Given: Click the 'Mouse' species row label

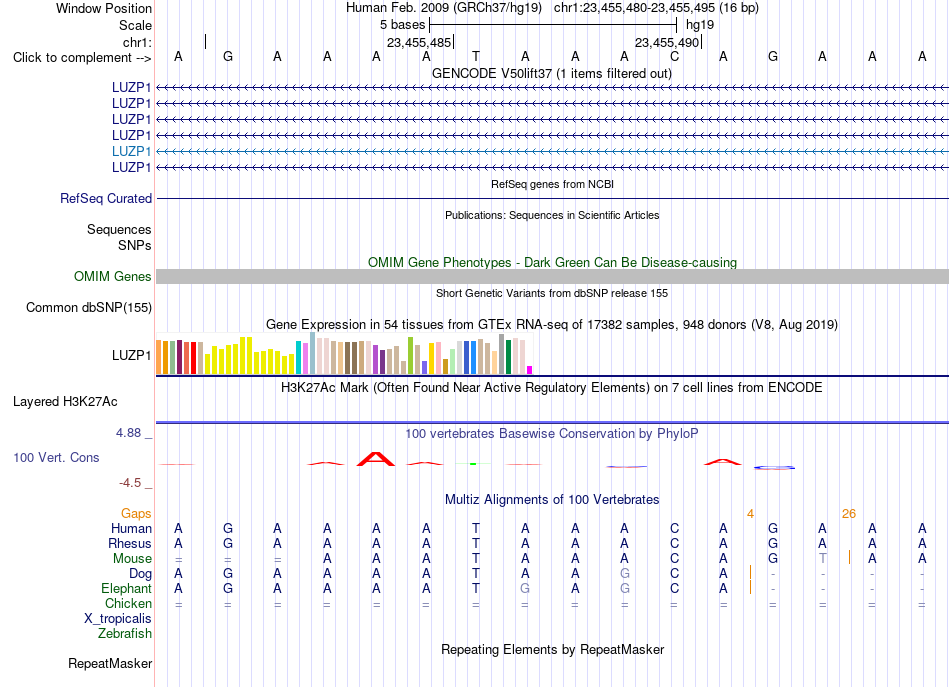Looking at the screenshot, I should coord(132,559).
